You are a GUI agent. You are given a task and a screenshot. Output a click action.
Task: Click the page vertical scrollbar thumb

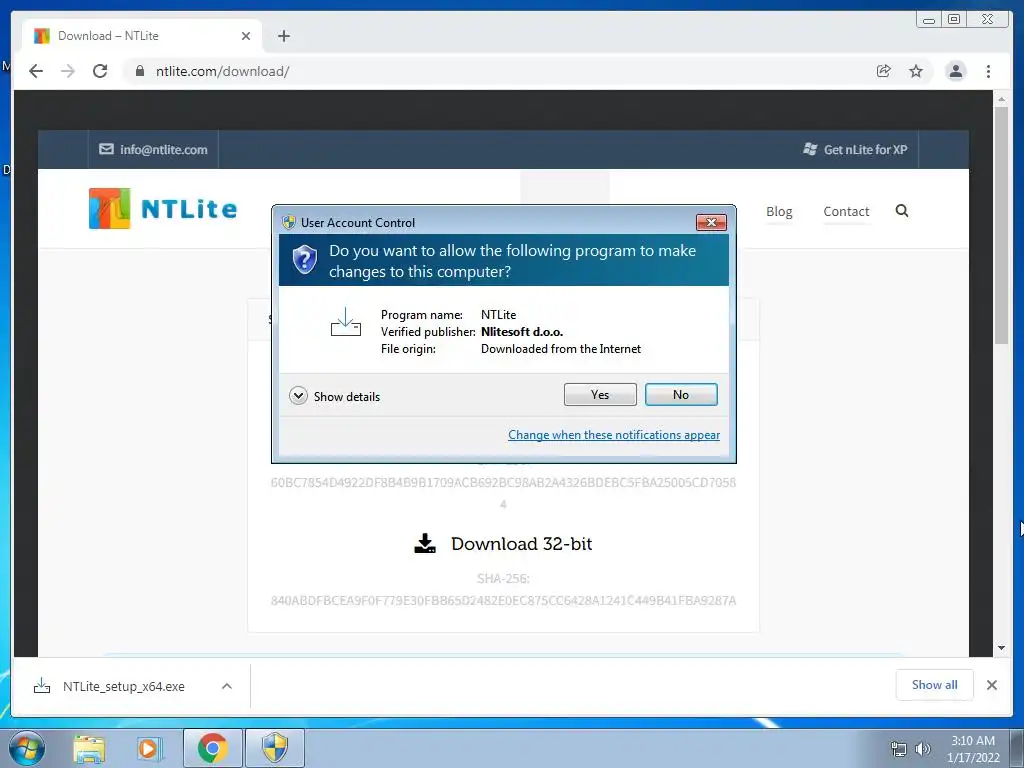pos(1001,225)
